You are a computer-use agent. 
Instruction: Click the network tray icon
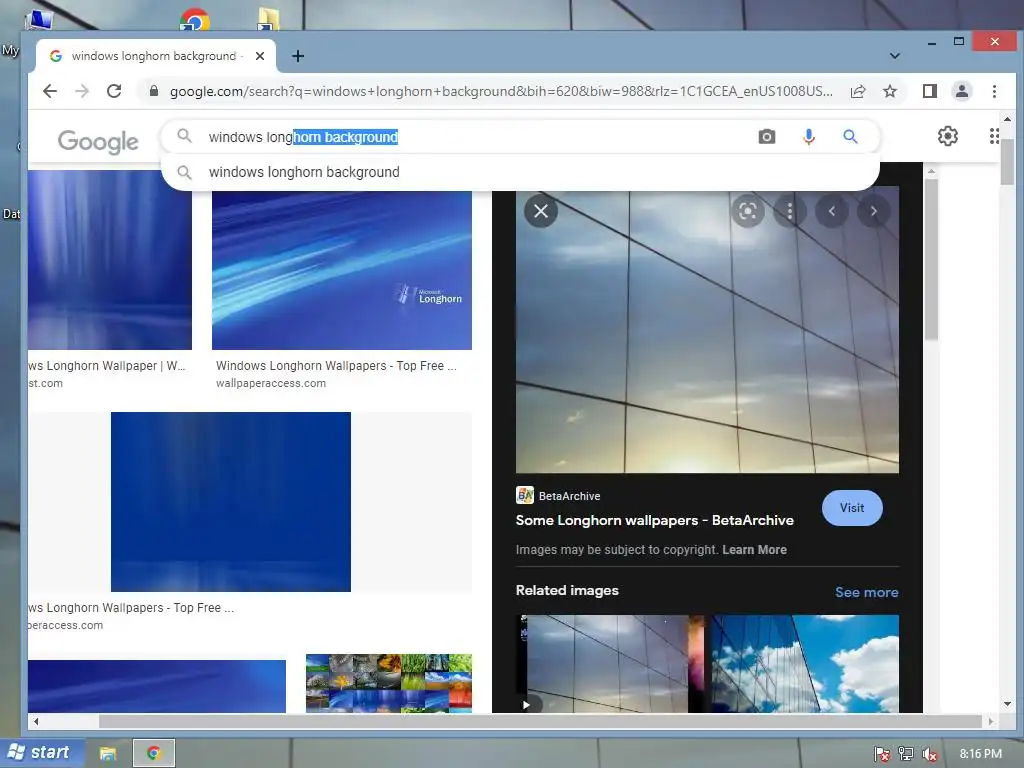coord(906,754)
